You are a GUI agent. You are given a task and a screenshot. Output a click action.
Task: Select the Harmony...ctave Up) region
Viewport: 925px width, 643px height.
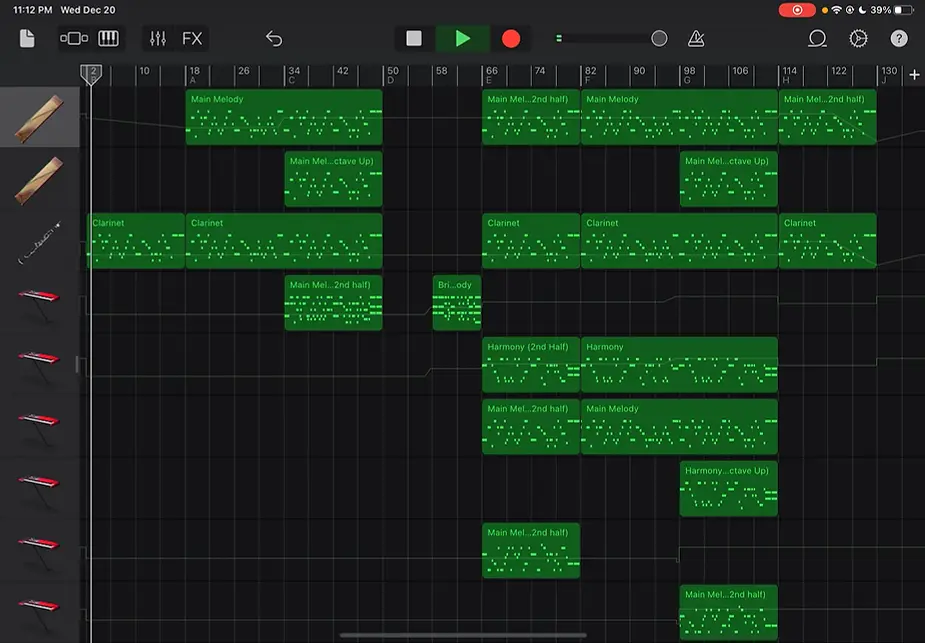729,488
